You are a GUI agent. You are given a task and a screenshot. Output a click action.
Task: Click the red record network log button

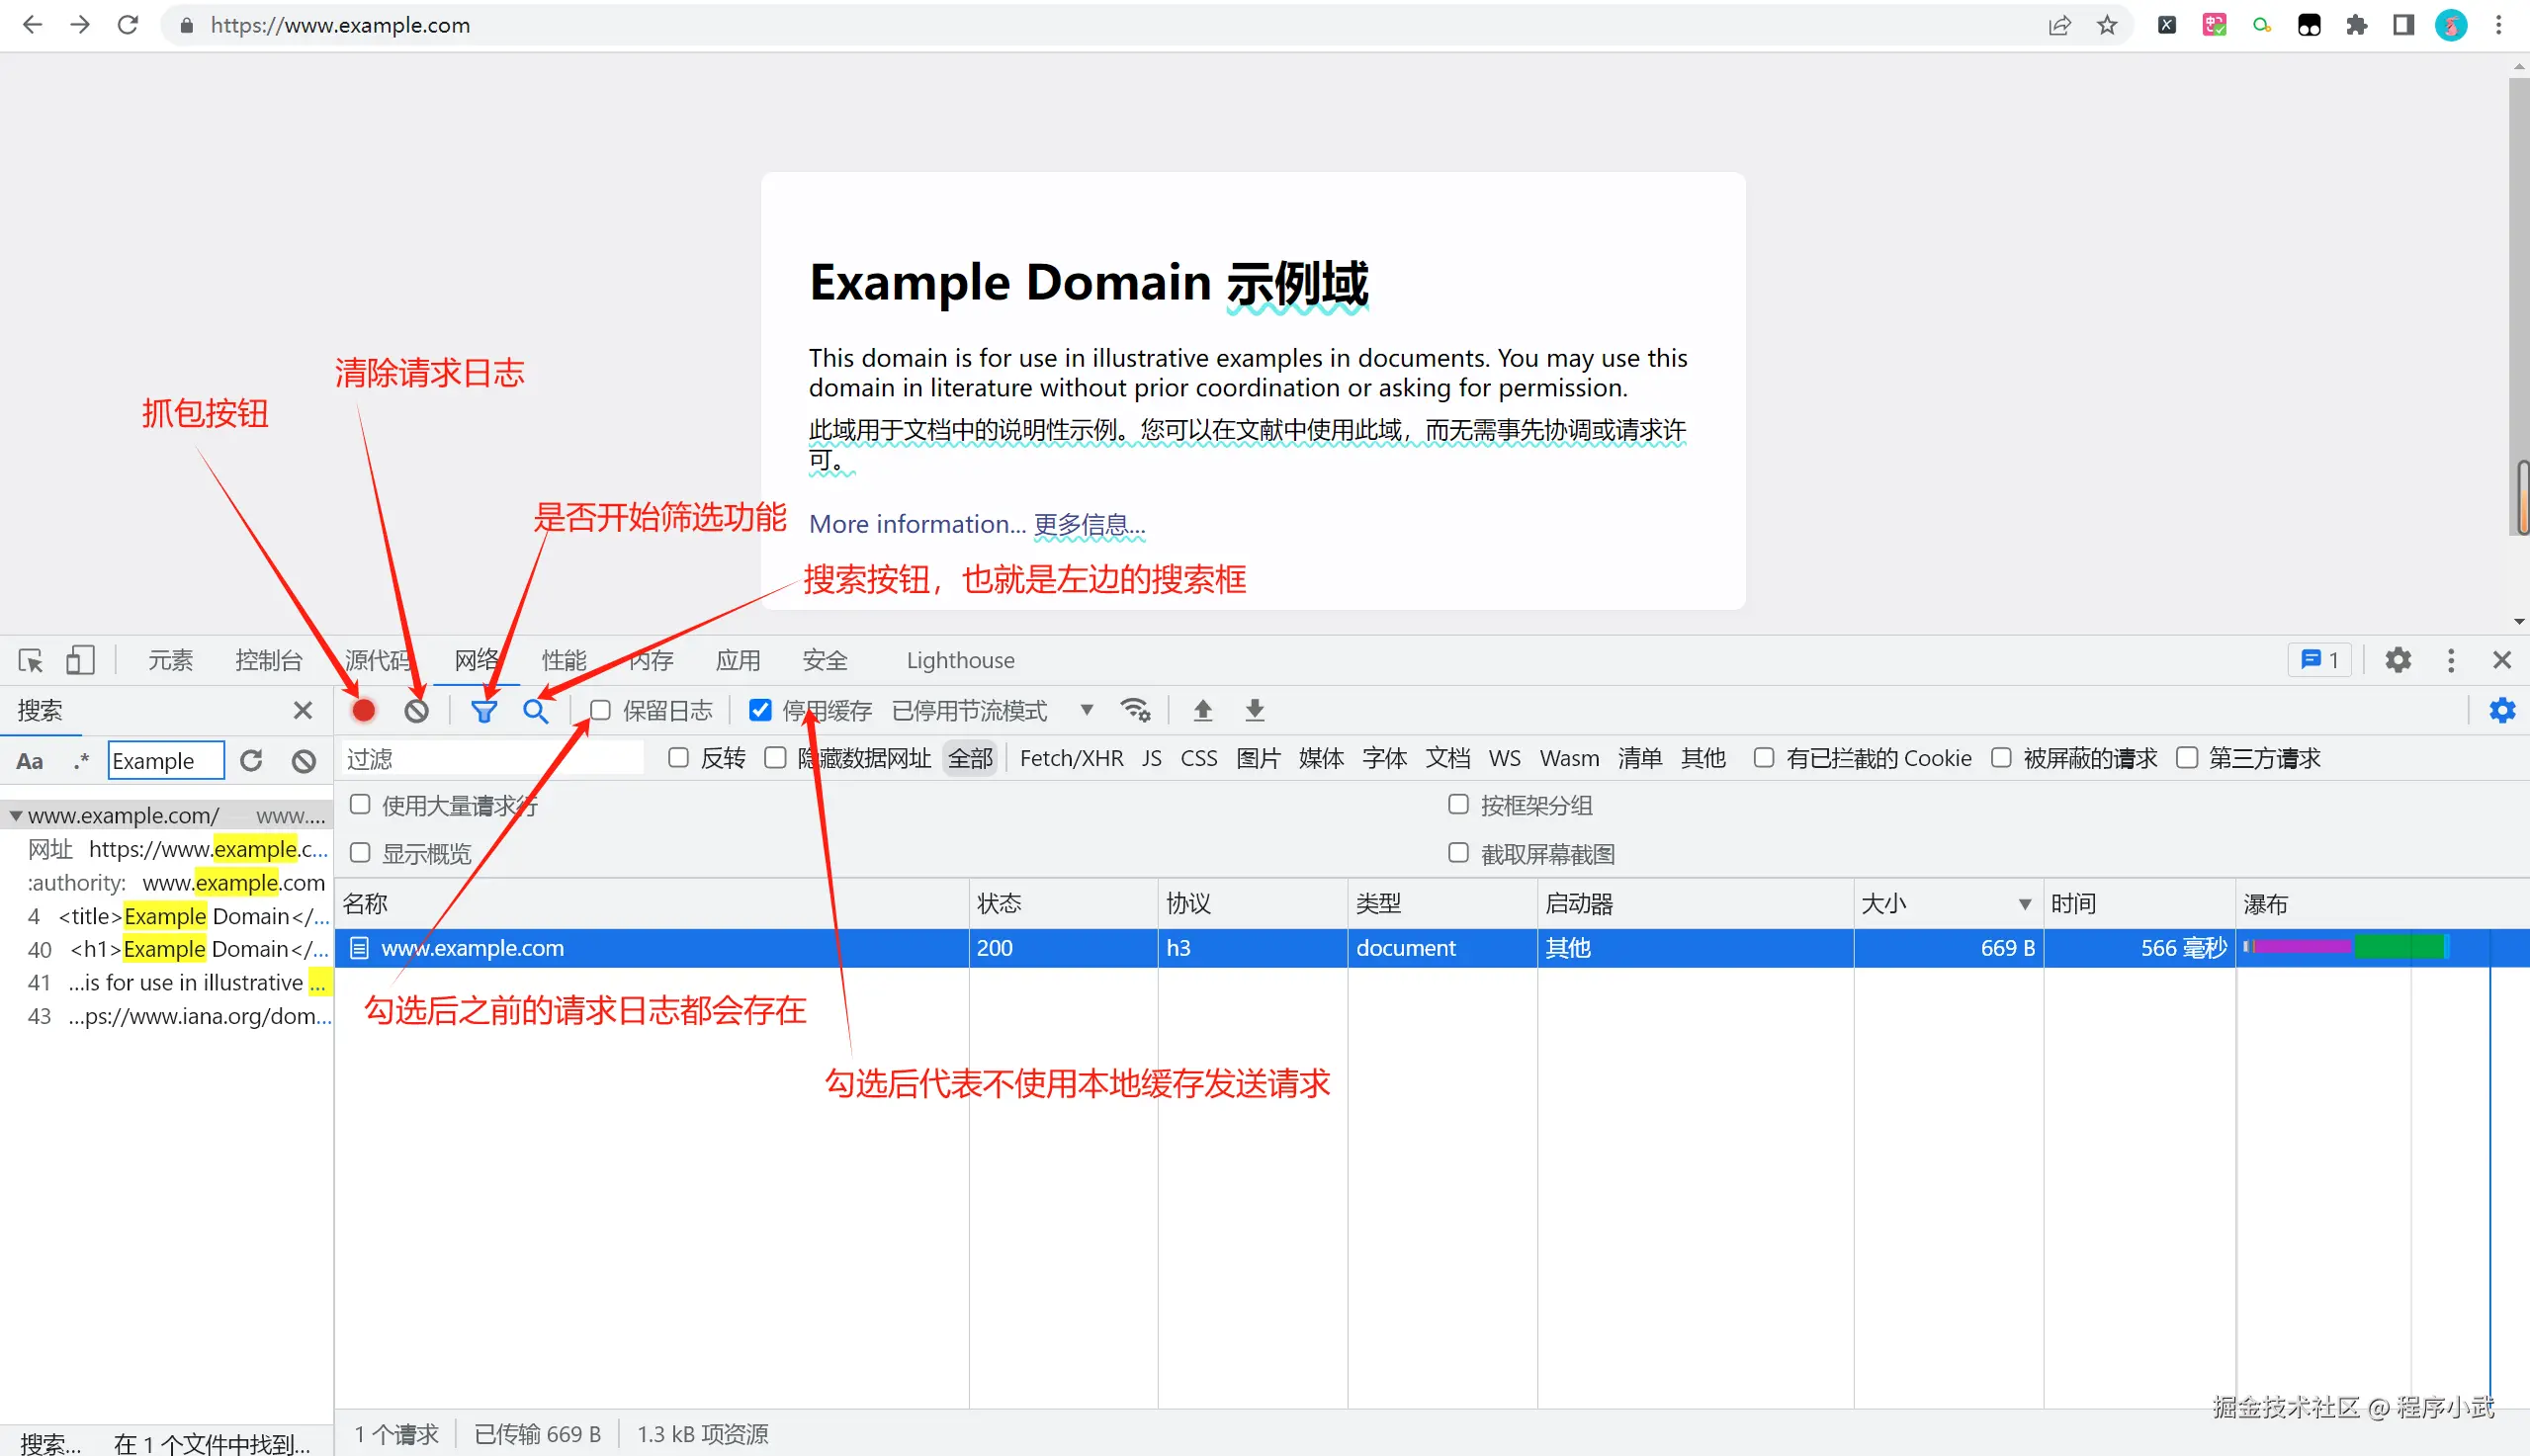tap(364, 710)
